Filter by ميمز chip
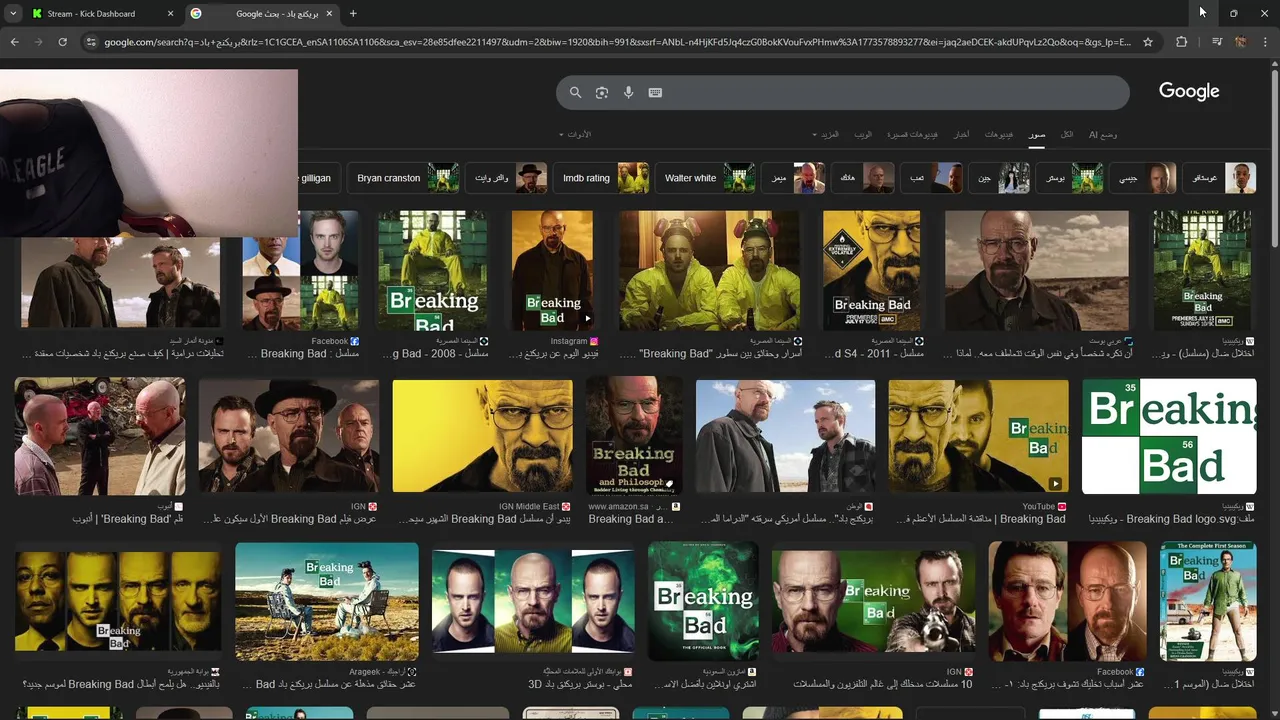Screen dimensions: 1280x720 coord(793,178)
